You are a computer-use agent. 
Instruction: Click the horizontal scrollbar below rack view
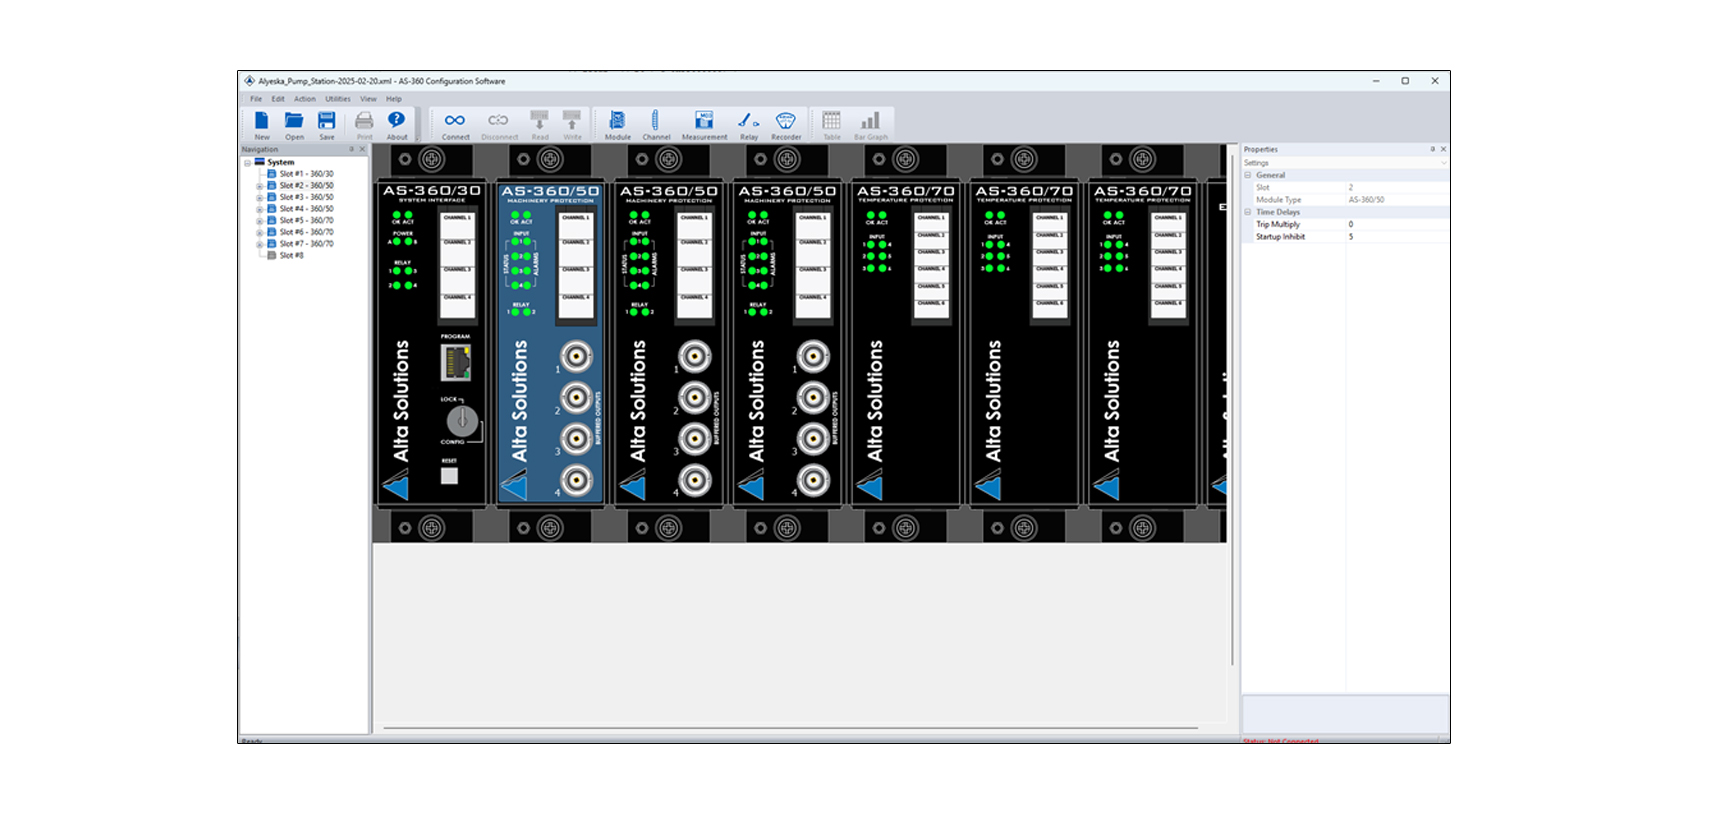790,728
